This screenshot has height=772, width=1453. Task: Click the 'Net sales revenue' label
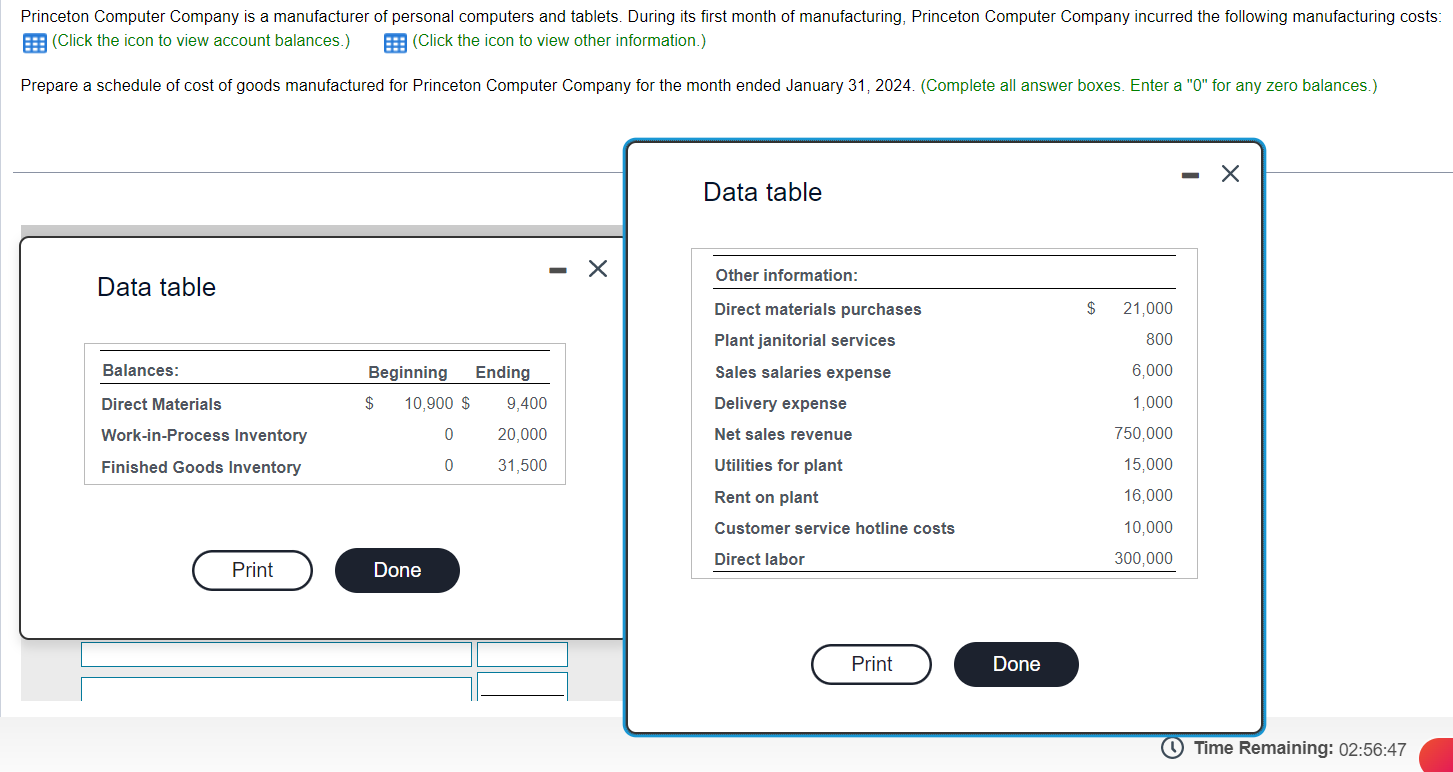click(783, 435)
